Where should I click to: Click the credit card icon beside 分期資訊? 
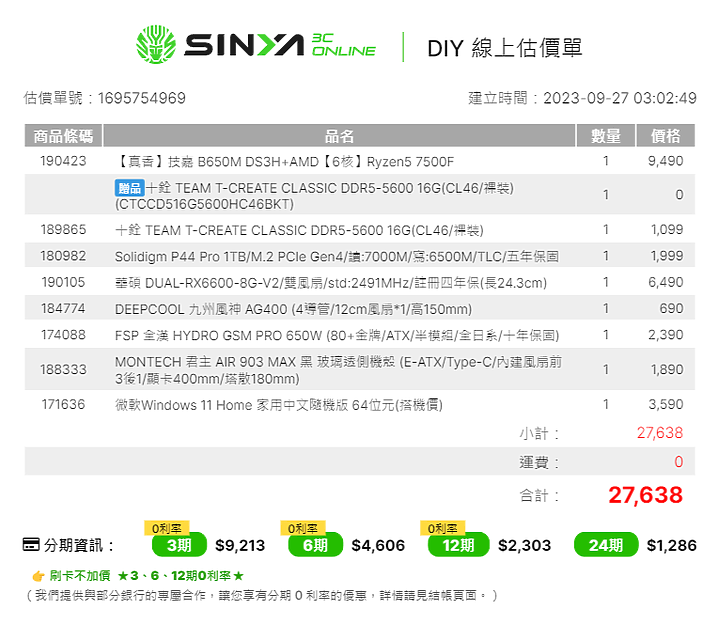click(31, 545)
